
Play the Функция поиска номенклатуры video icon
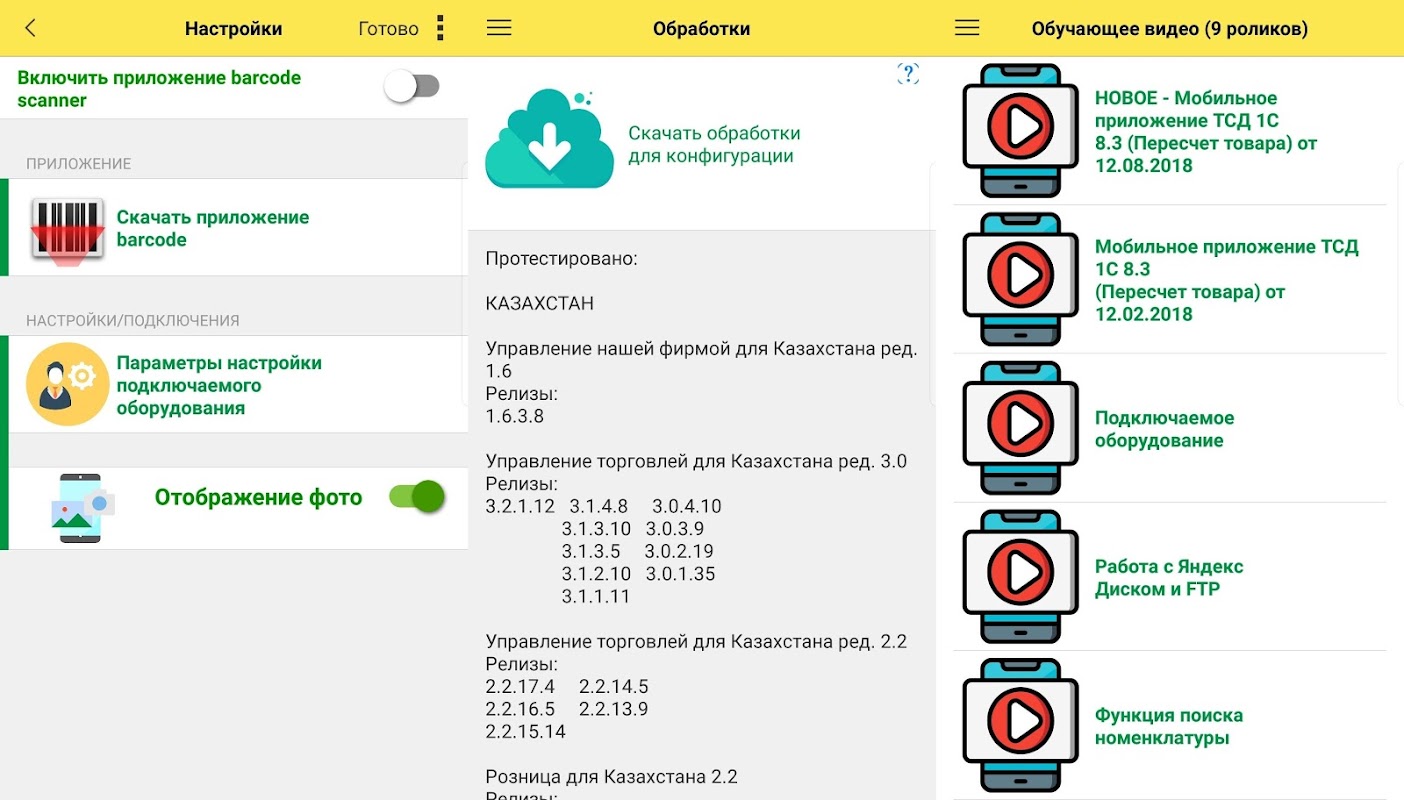point(1020,726)
